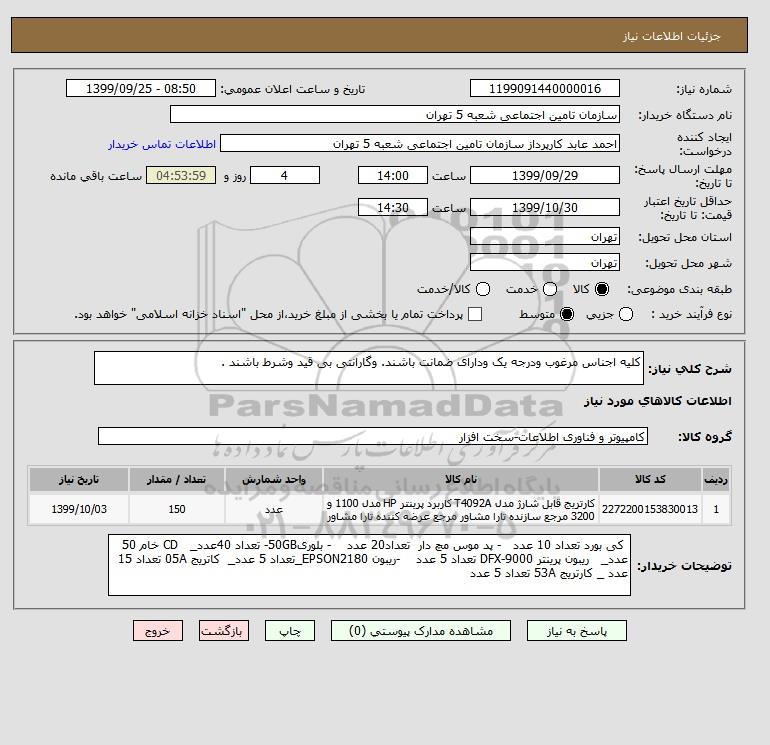
Task: Click need date cell 1399/10/03
Action: point(79,509)
